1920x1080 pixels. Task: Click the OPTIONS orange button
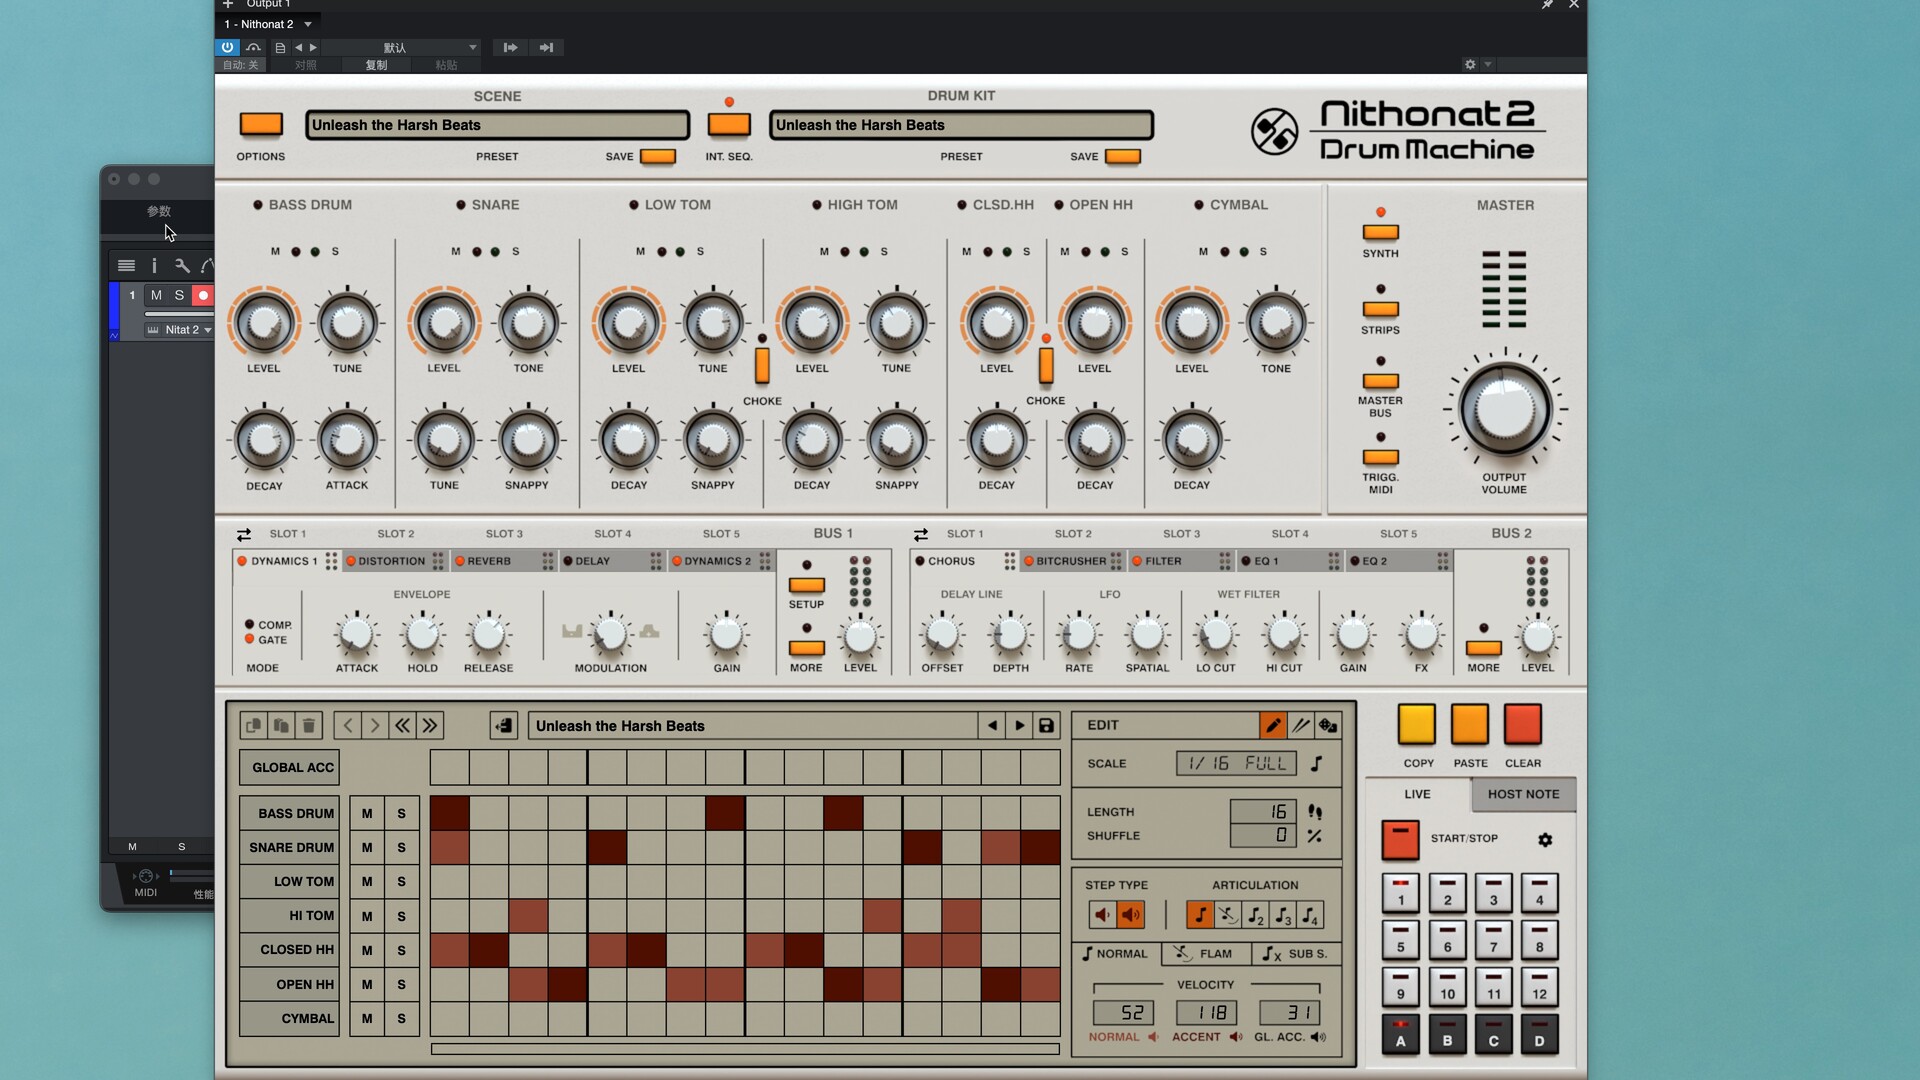tap(261, 124)
